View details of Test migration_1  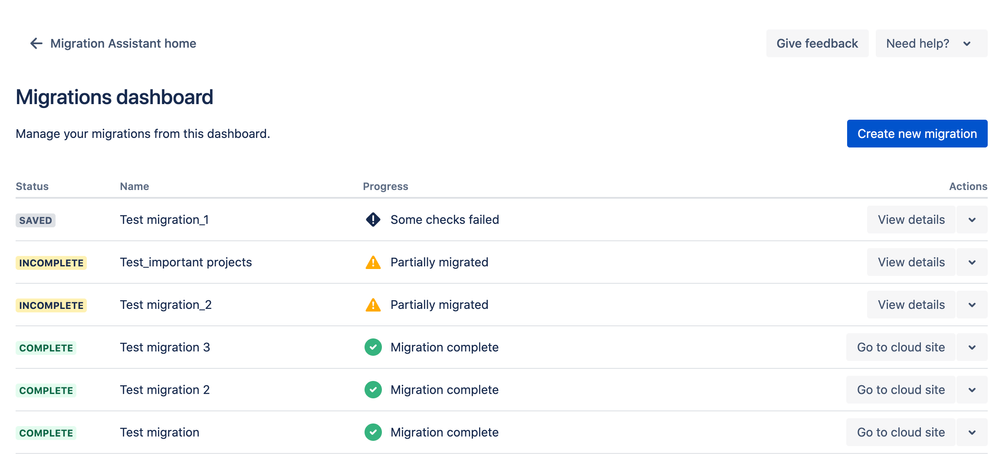click(x=911, y=219)
